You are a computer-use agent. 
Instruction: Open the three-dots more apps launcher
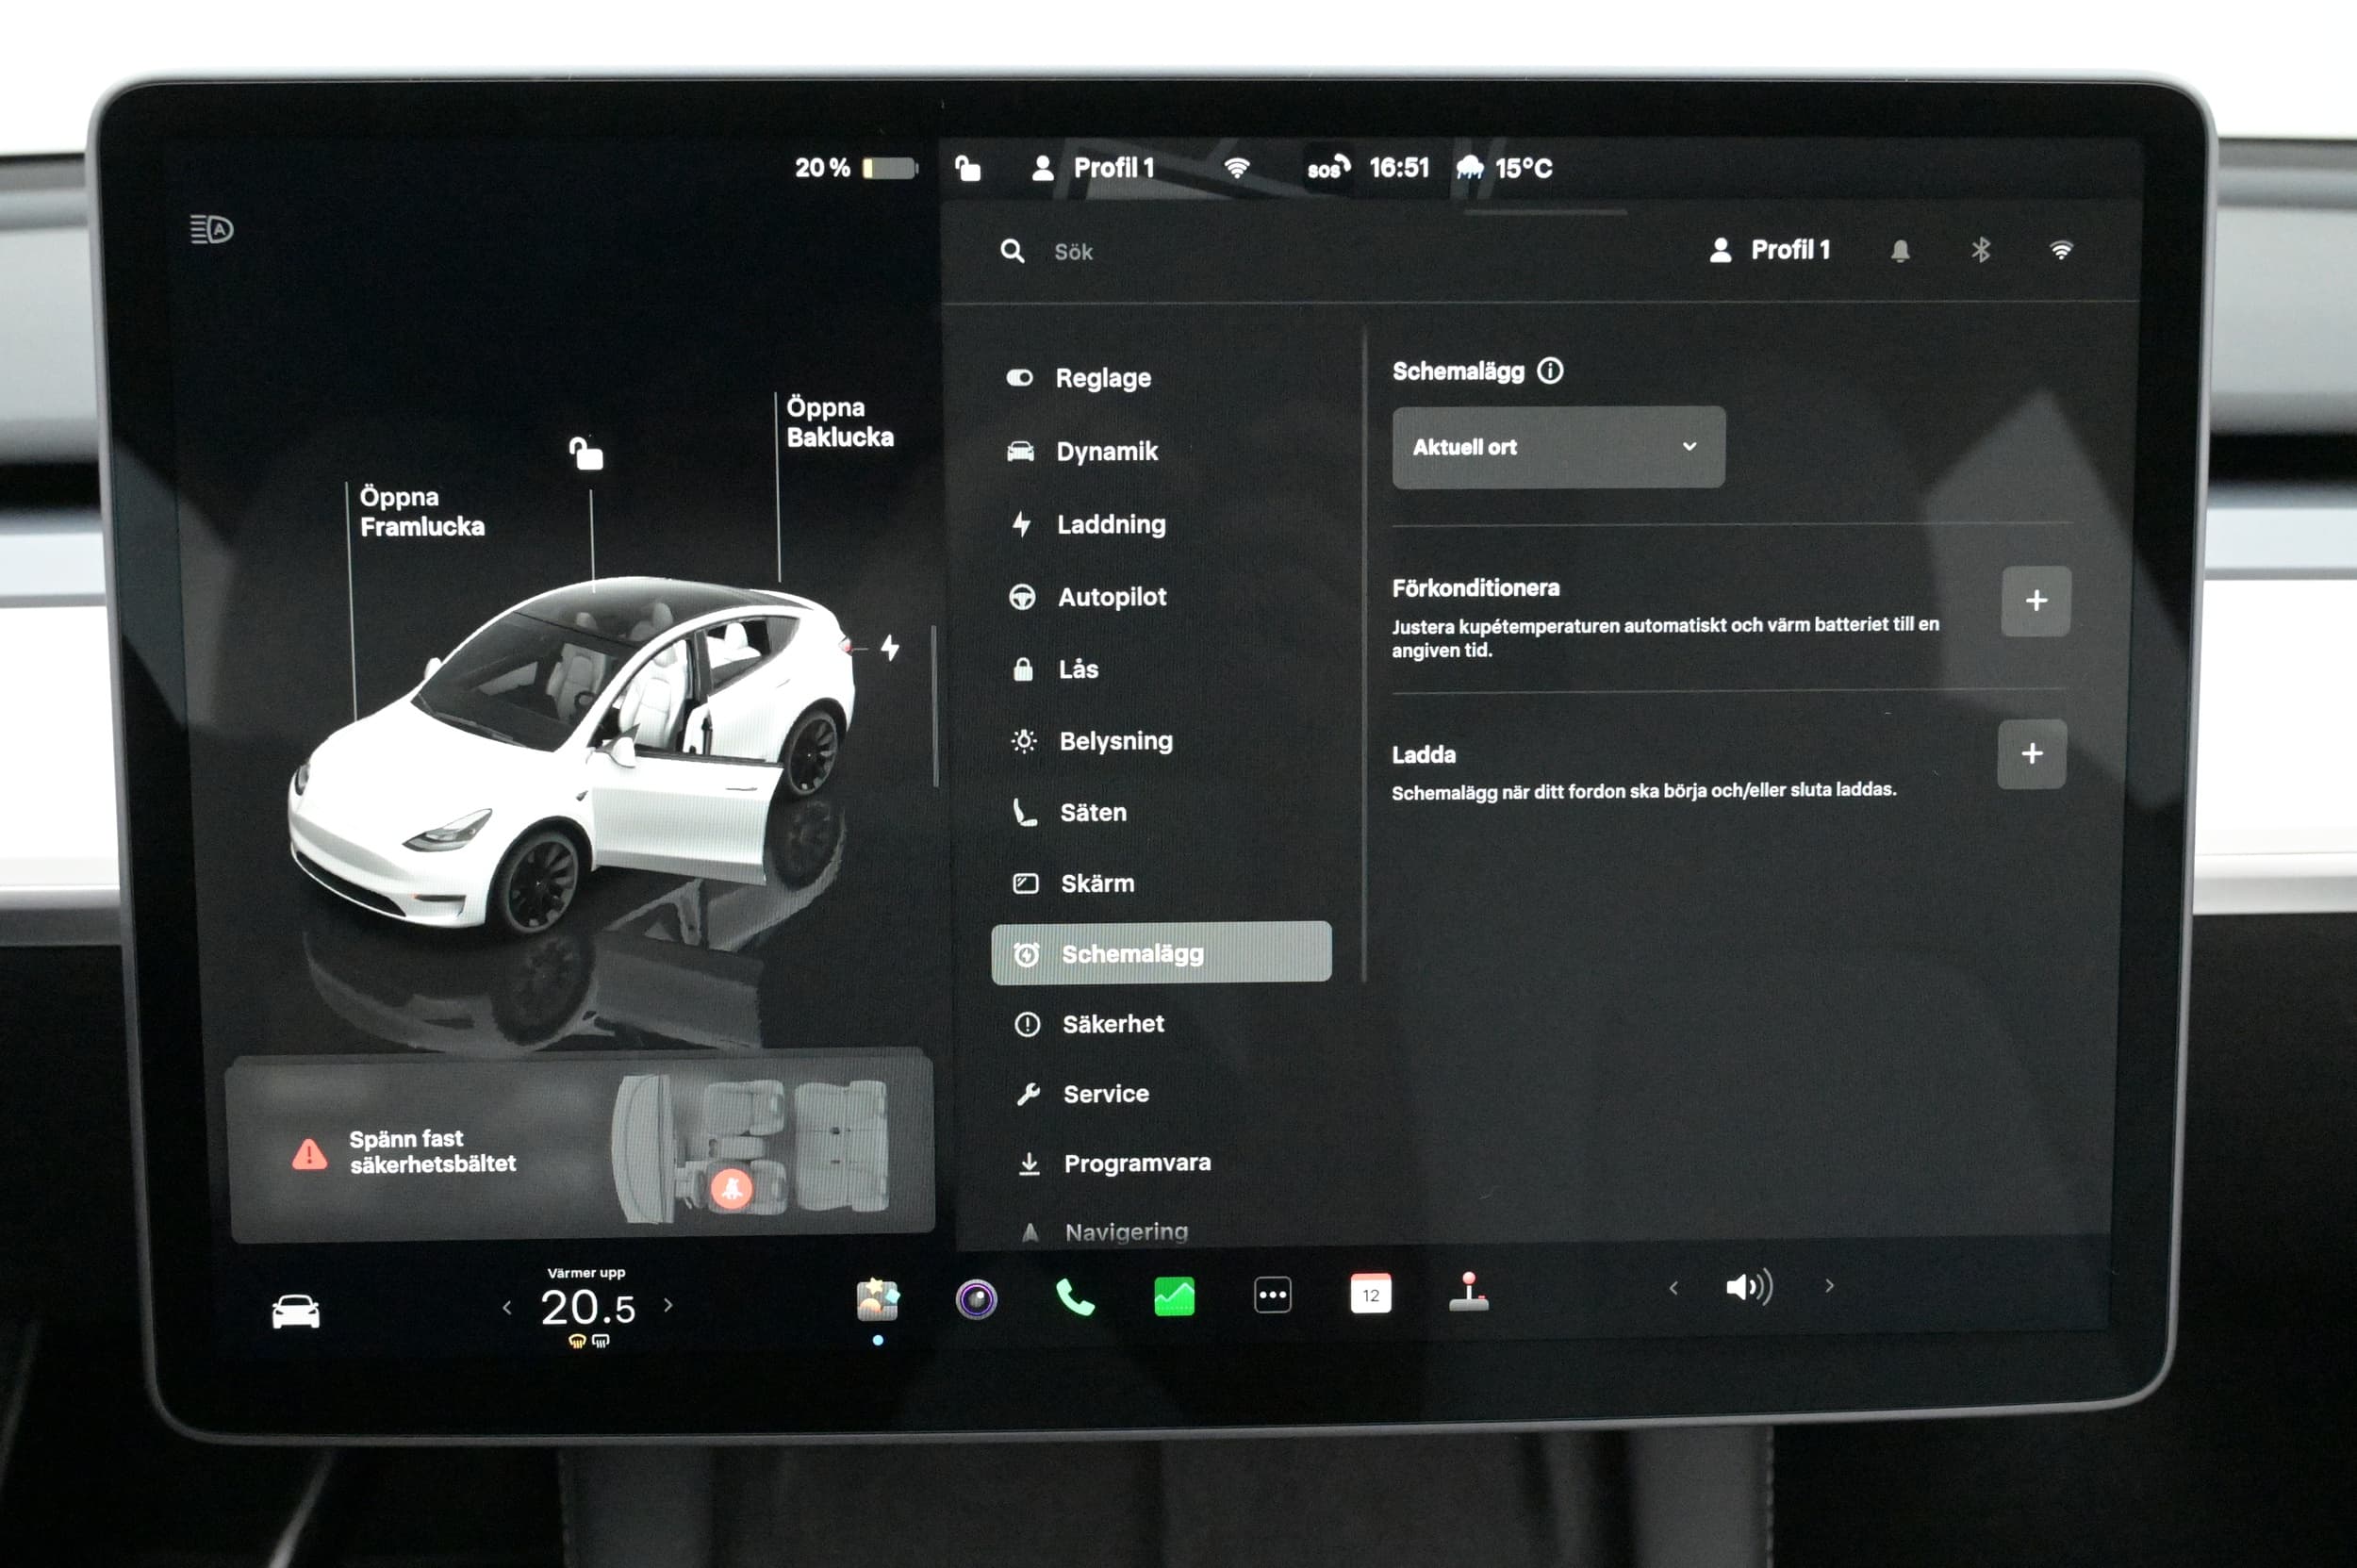pos(1272,1295)
